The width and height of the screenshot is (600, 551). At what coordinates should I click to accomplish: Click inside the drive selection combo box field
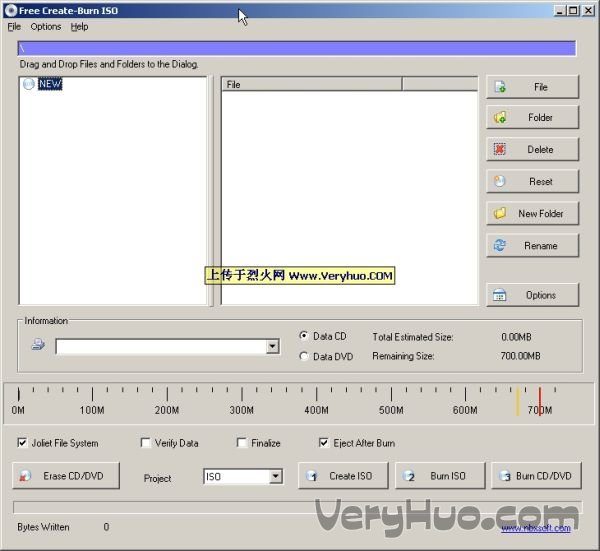point(161,346)
